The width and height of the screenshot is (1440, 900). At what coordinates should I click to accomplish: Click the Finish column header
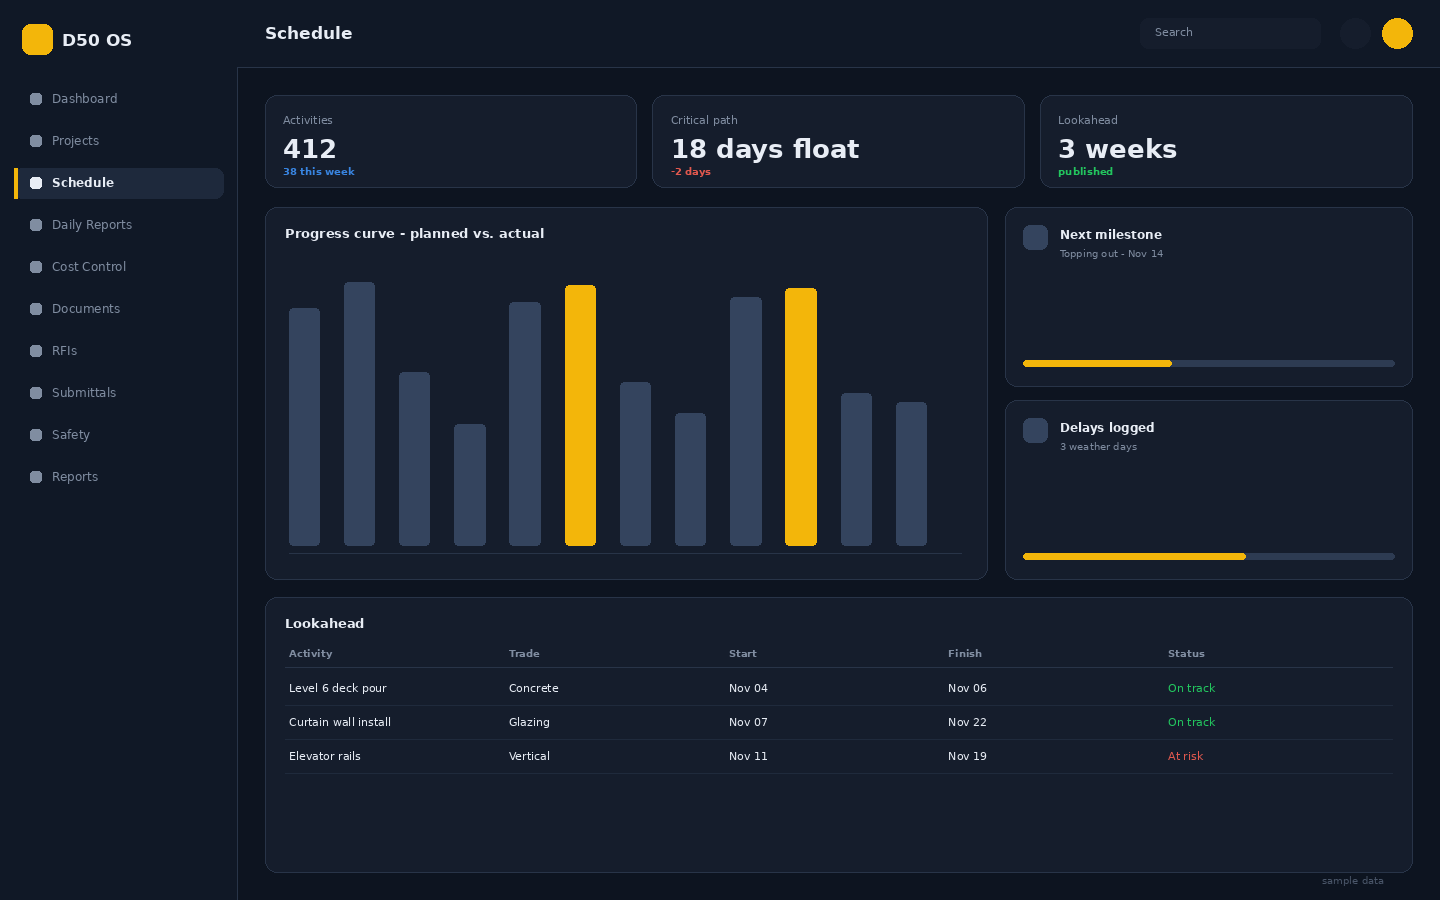965,654
